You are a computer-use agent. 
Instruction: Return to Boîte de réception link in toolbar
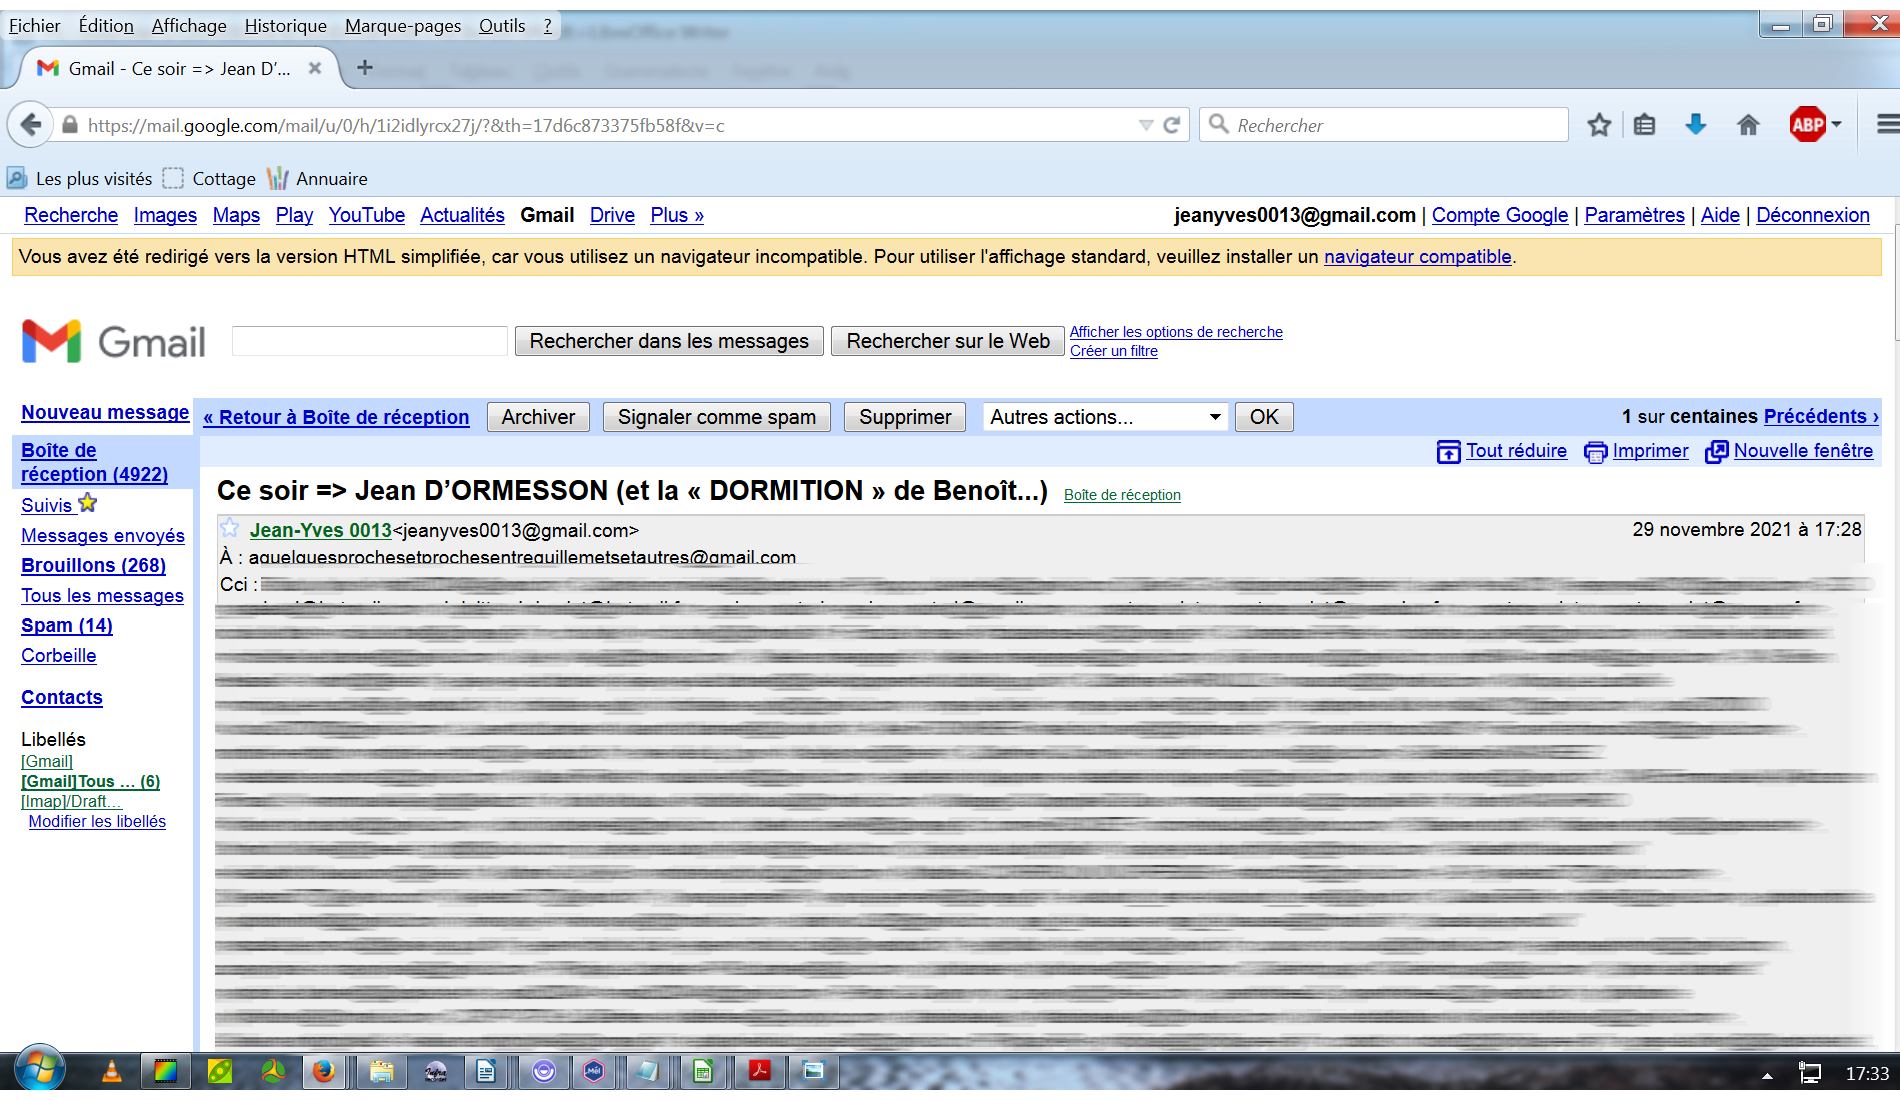click(336, 417)
